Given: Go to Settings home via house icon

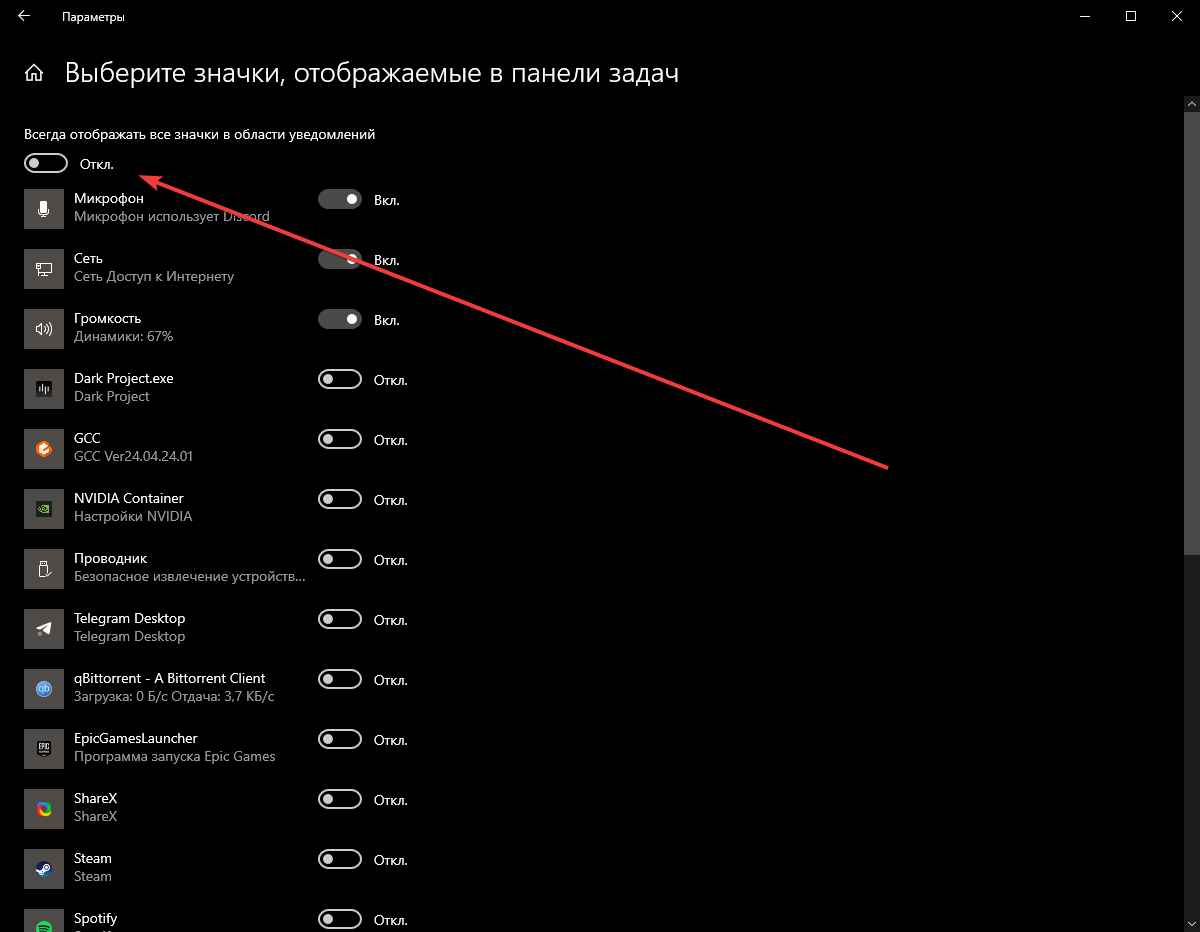Looking at the screenshot, I should coord(34,73).
